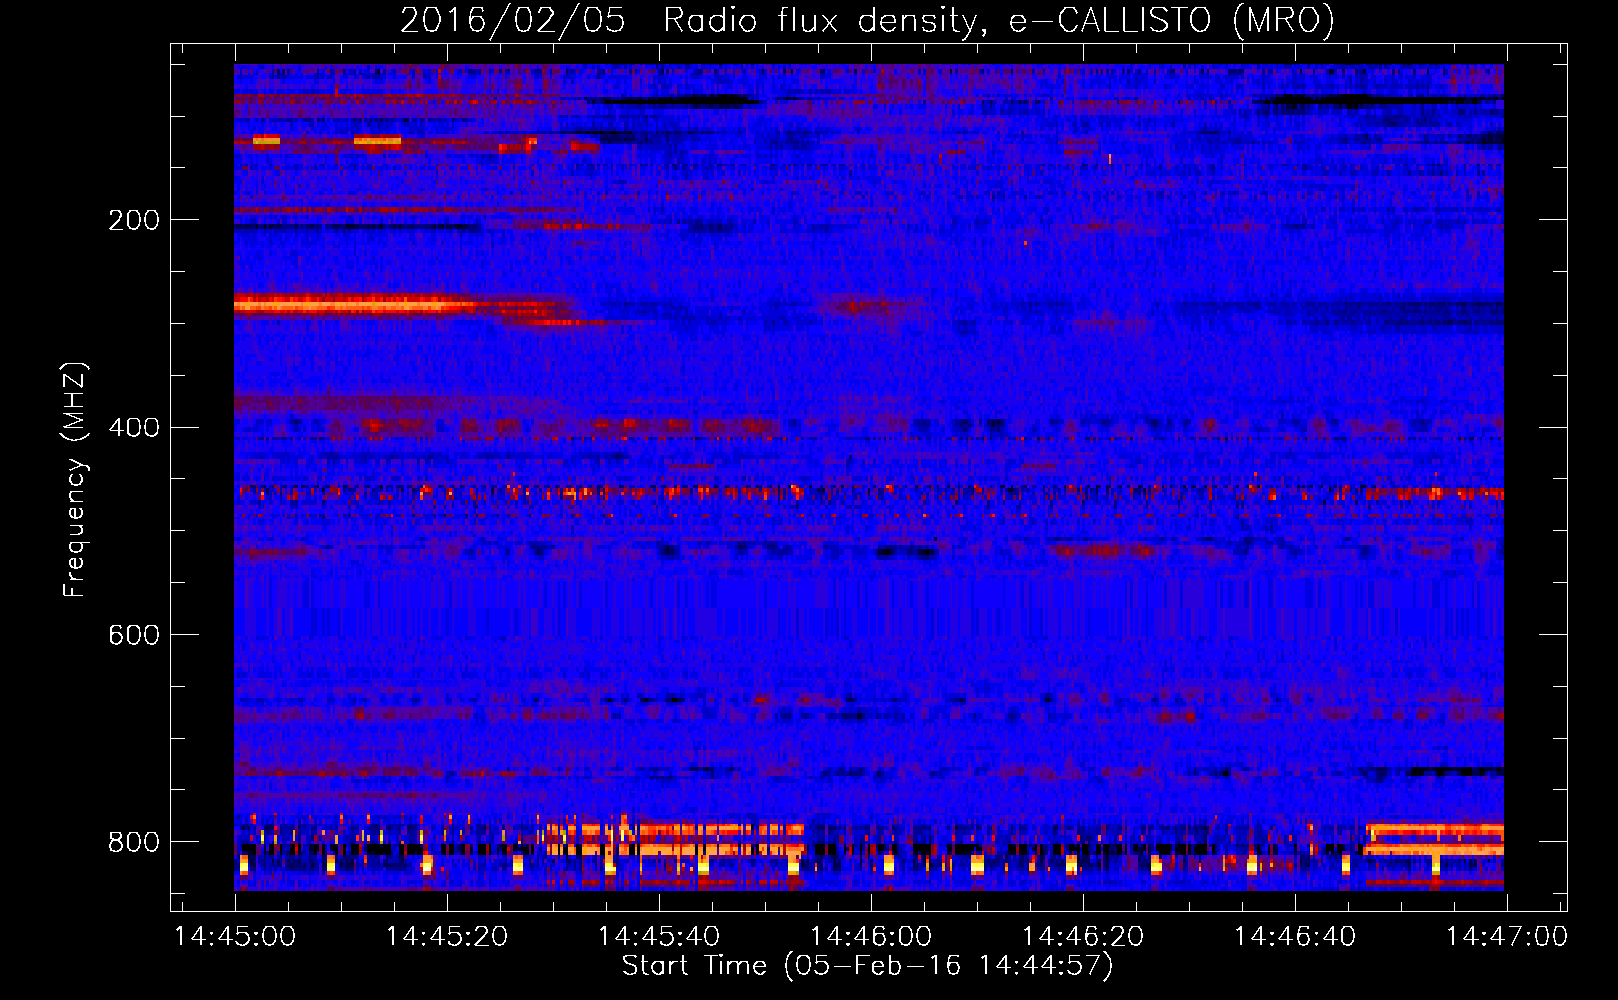
Task: Click the 14:45:00 time tick label
Action: (x=235, y=937)
